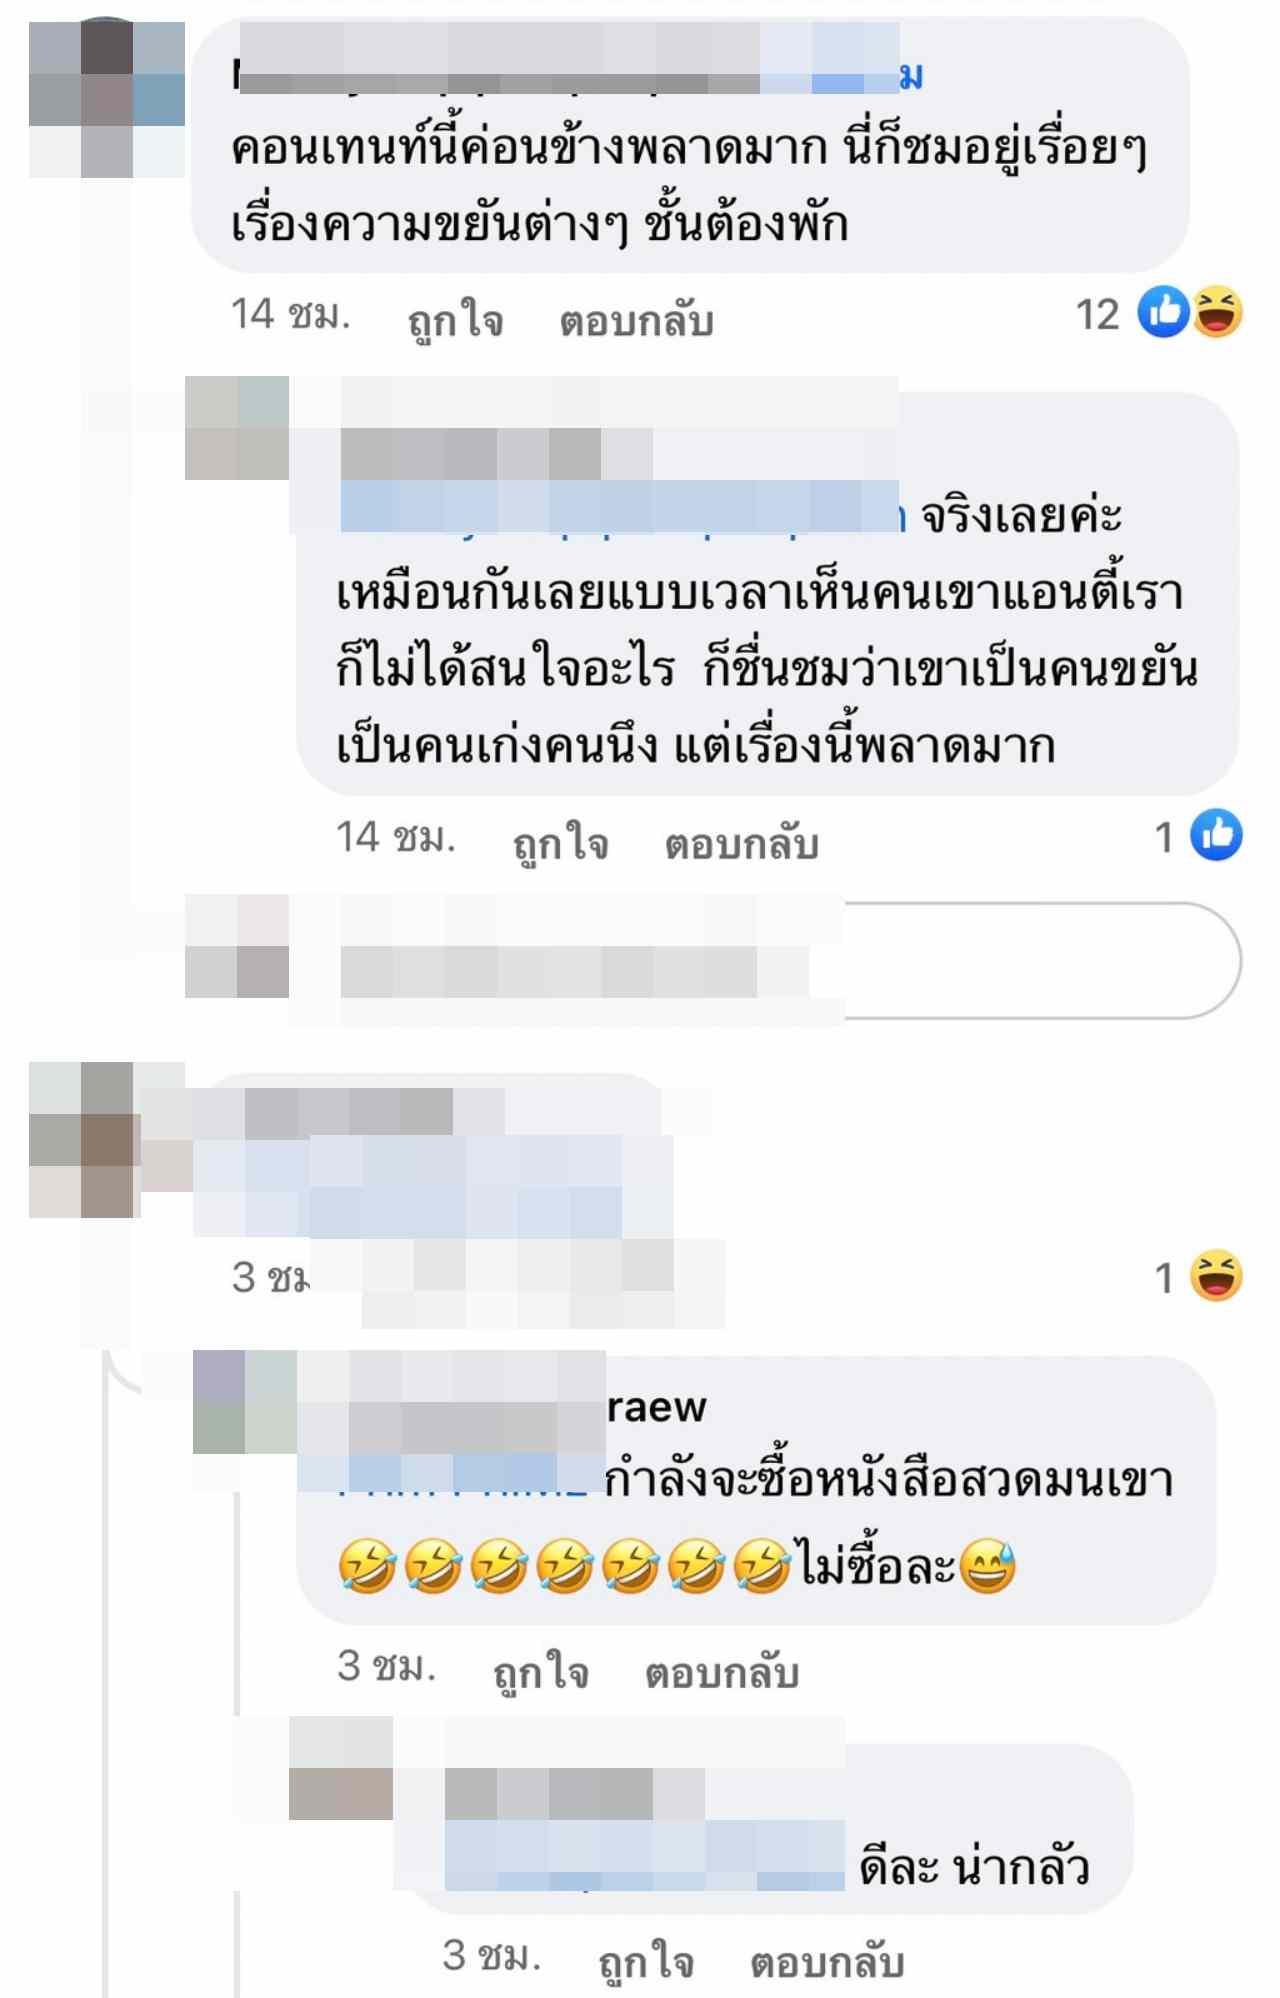Click the haha reaction beside the 3-hour comment
This screenshot has height=1998, width=1280.
coord(1216,1276)
